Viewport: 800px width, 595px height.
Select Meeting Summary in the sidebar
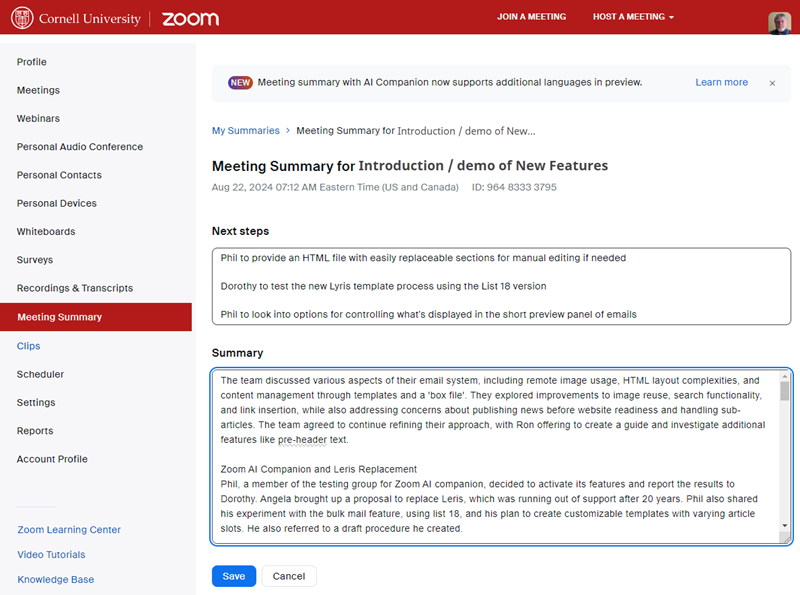coord(96,317)
